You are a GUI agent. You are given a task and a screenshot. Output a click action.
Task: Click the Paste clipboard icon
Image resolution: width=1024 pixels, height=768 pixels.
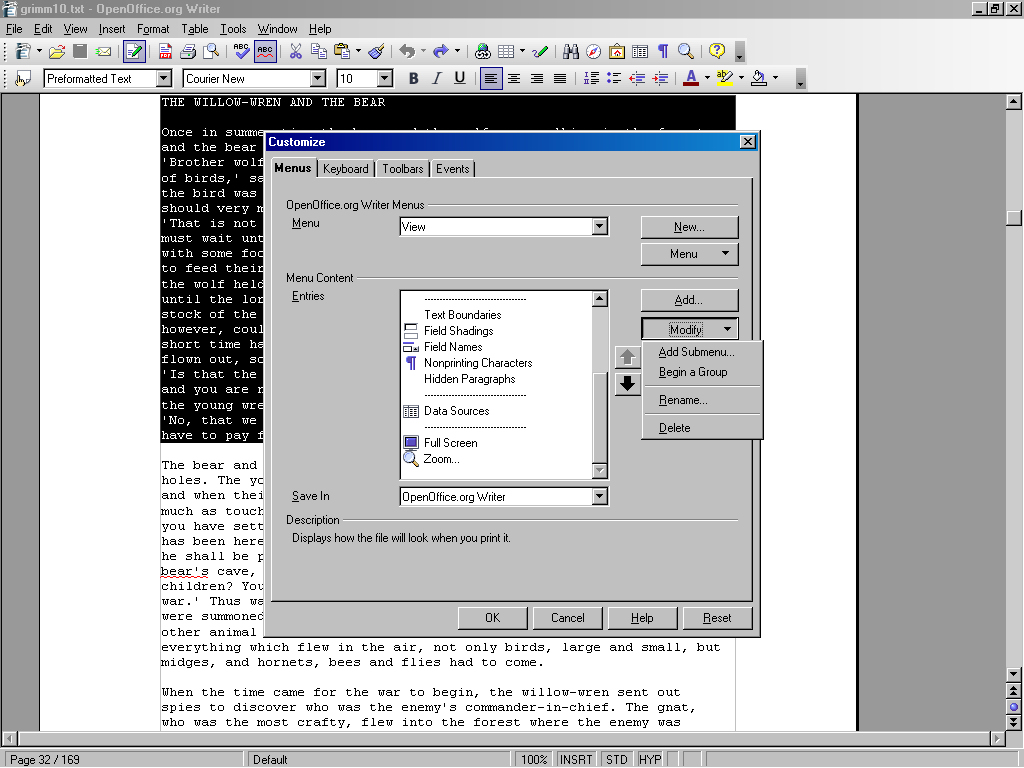[x=342, y=52]
